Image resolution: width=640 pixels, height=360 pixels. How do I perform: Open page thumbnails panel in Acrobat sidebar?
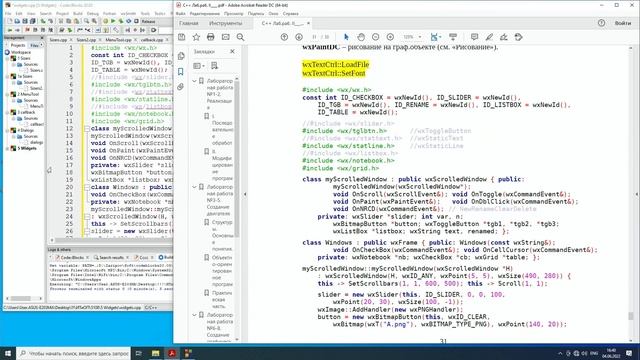point(181,56)
